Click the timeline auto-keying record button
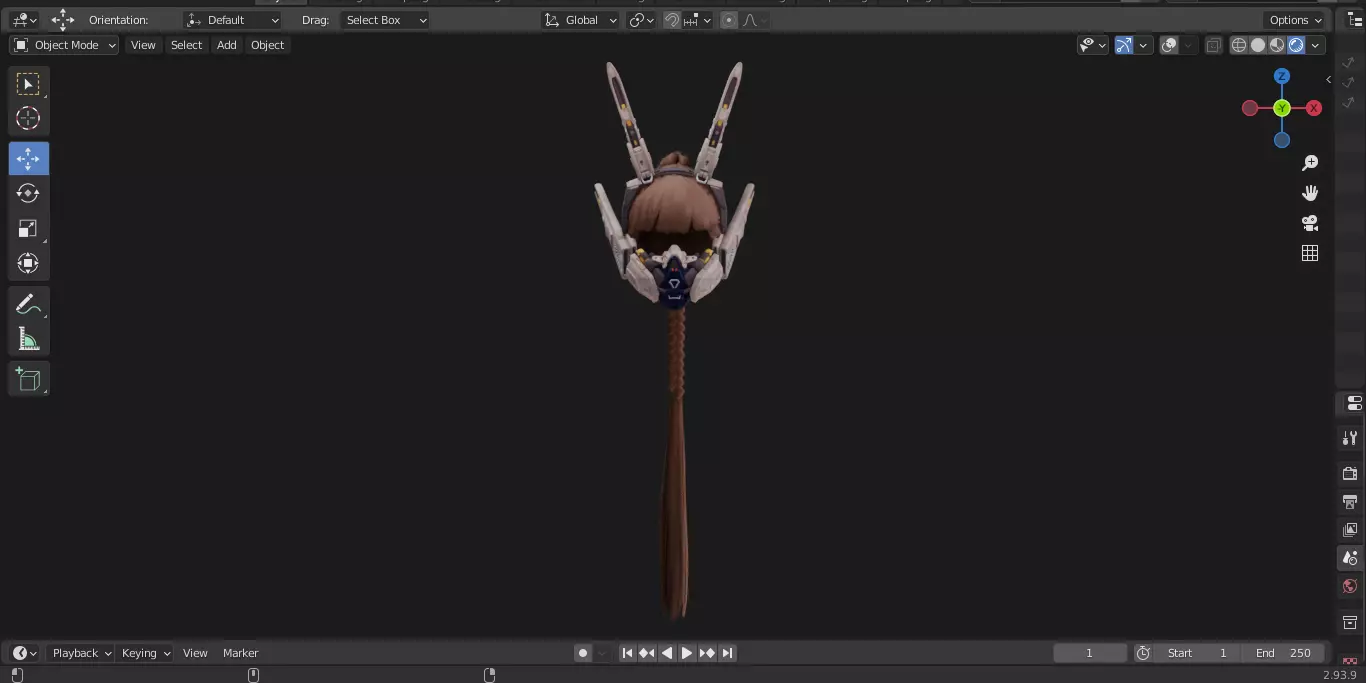This screenshot has height=683, width=1366. click(x=583, y=653)
